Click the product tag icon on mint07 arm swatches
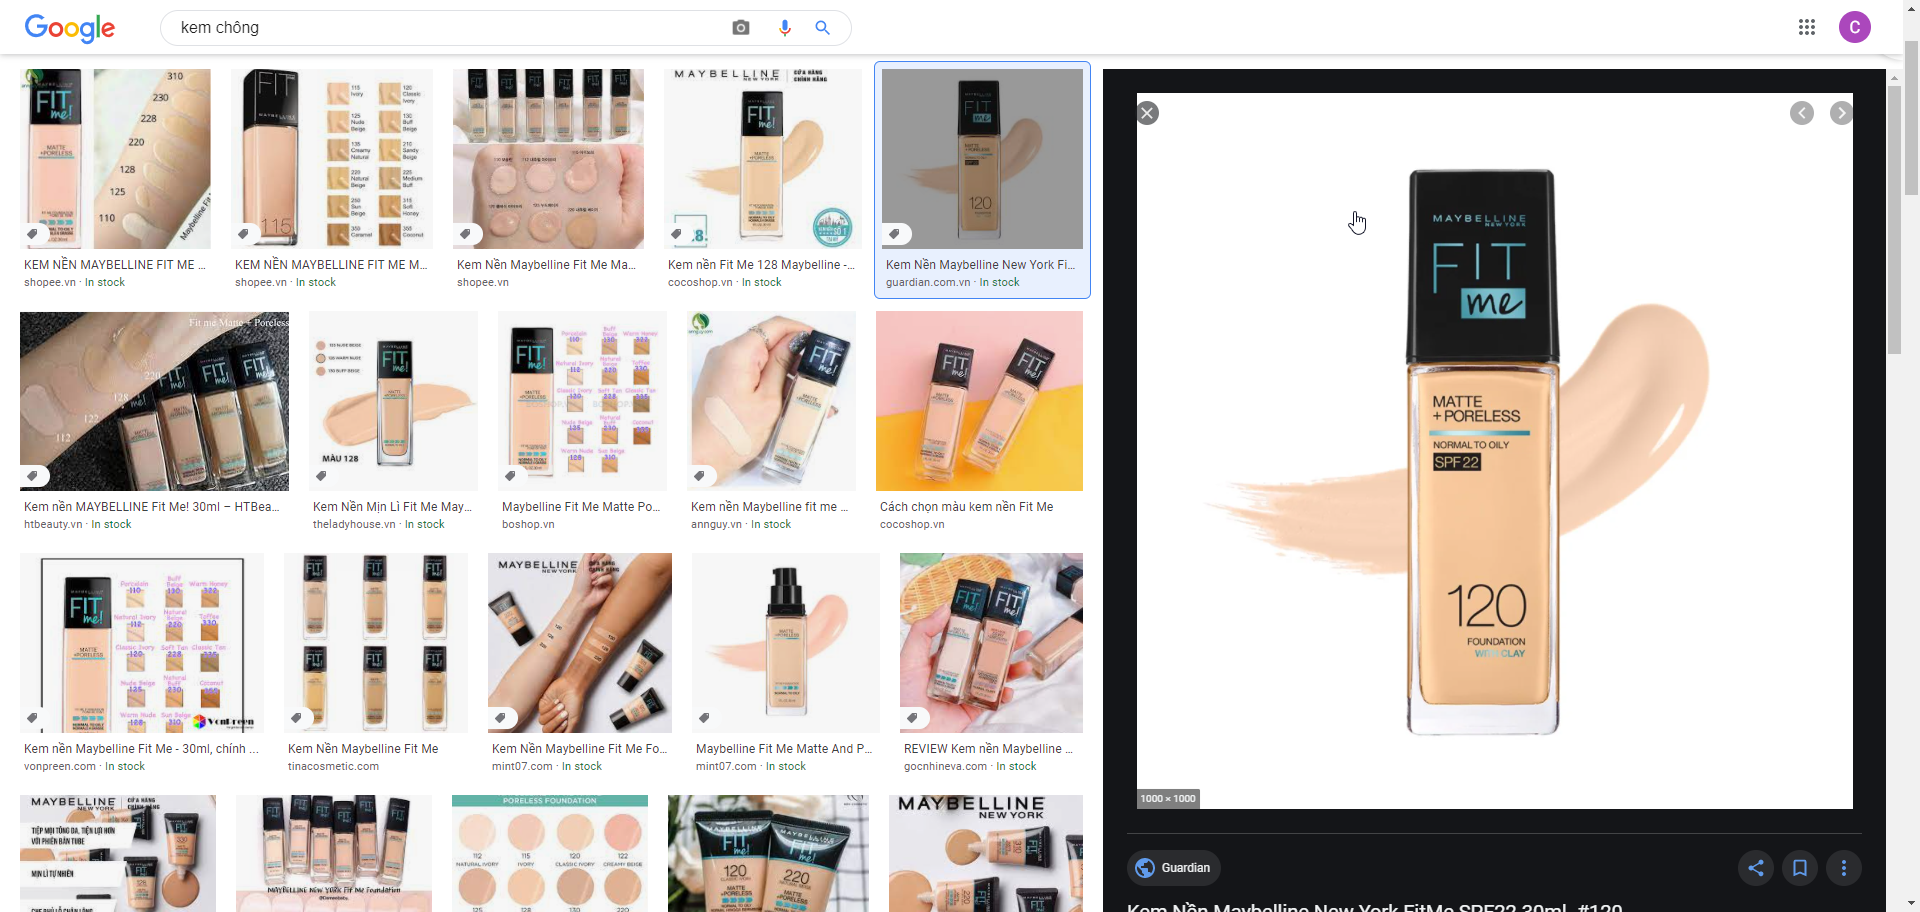The width and height of the screenshot is (1920, 912). 501,718
